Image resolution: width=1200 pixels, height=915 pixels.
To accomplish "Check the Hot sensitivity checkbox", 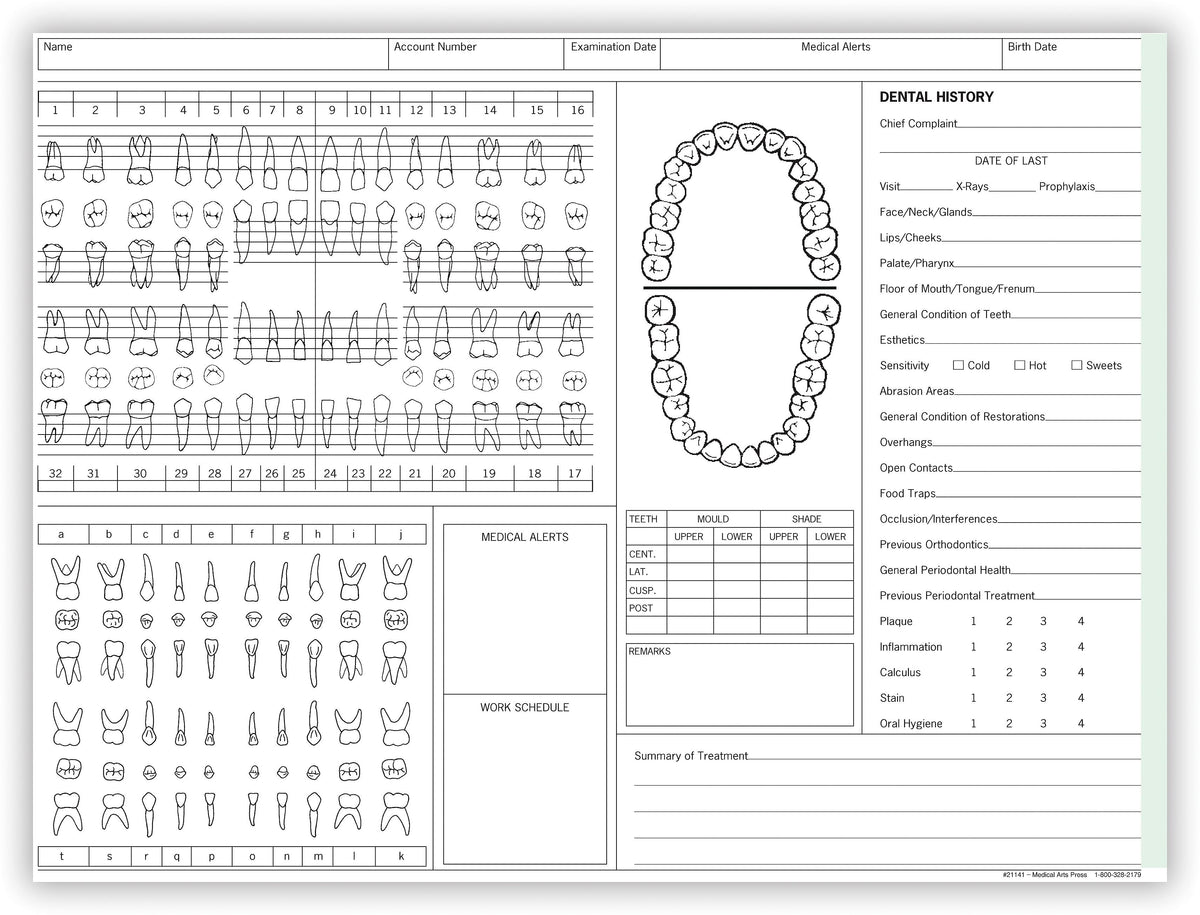I will click(x=1020, y=365).
